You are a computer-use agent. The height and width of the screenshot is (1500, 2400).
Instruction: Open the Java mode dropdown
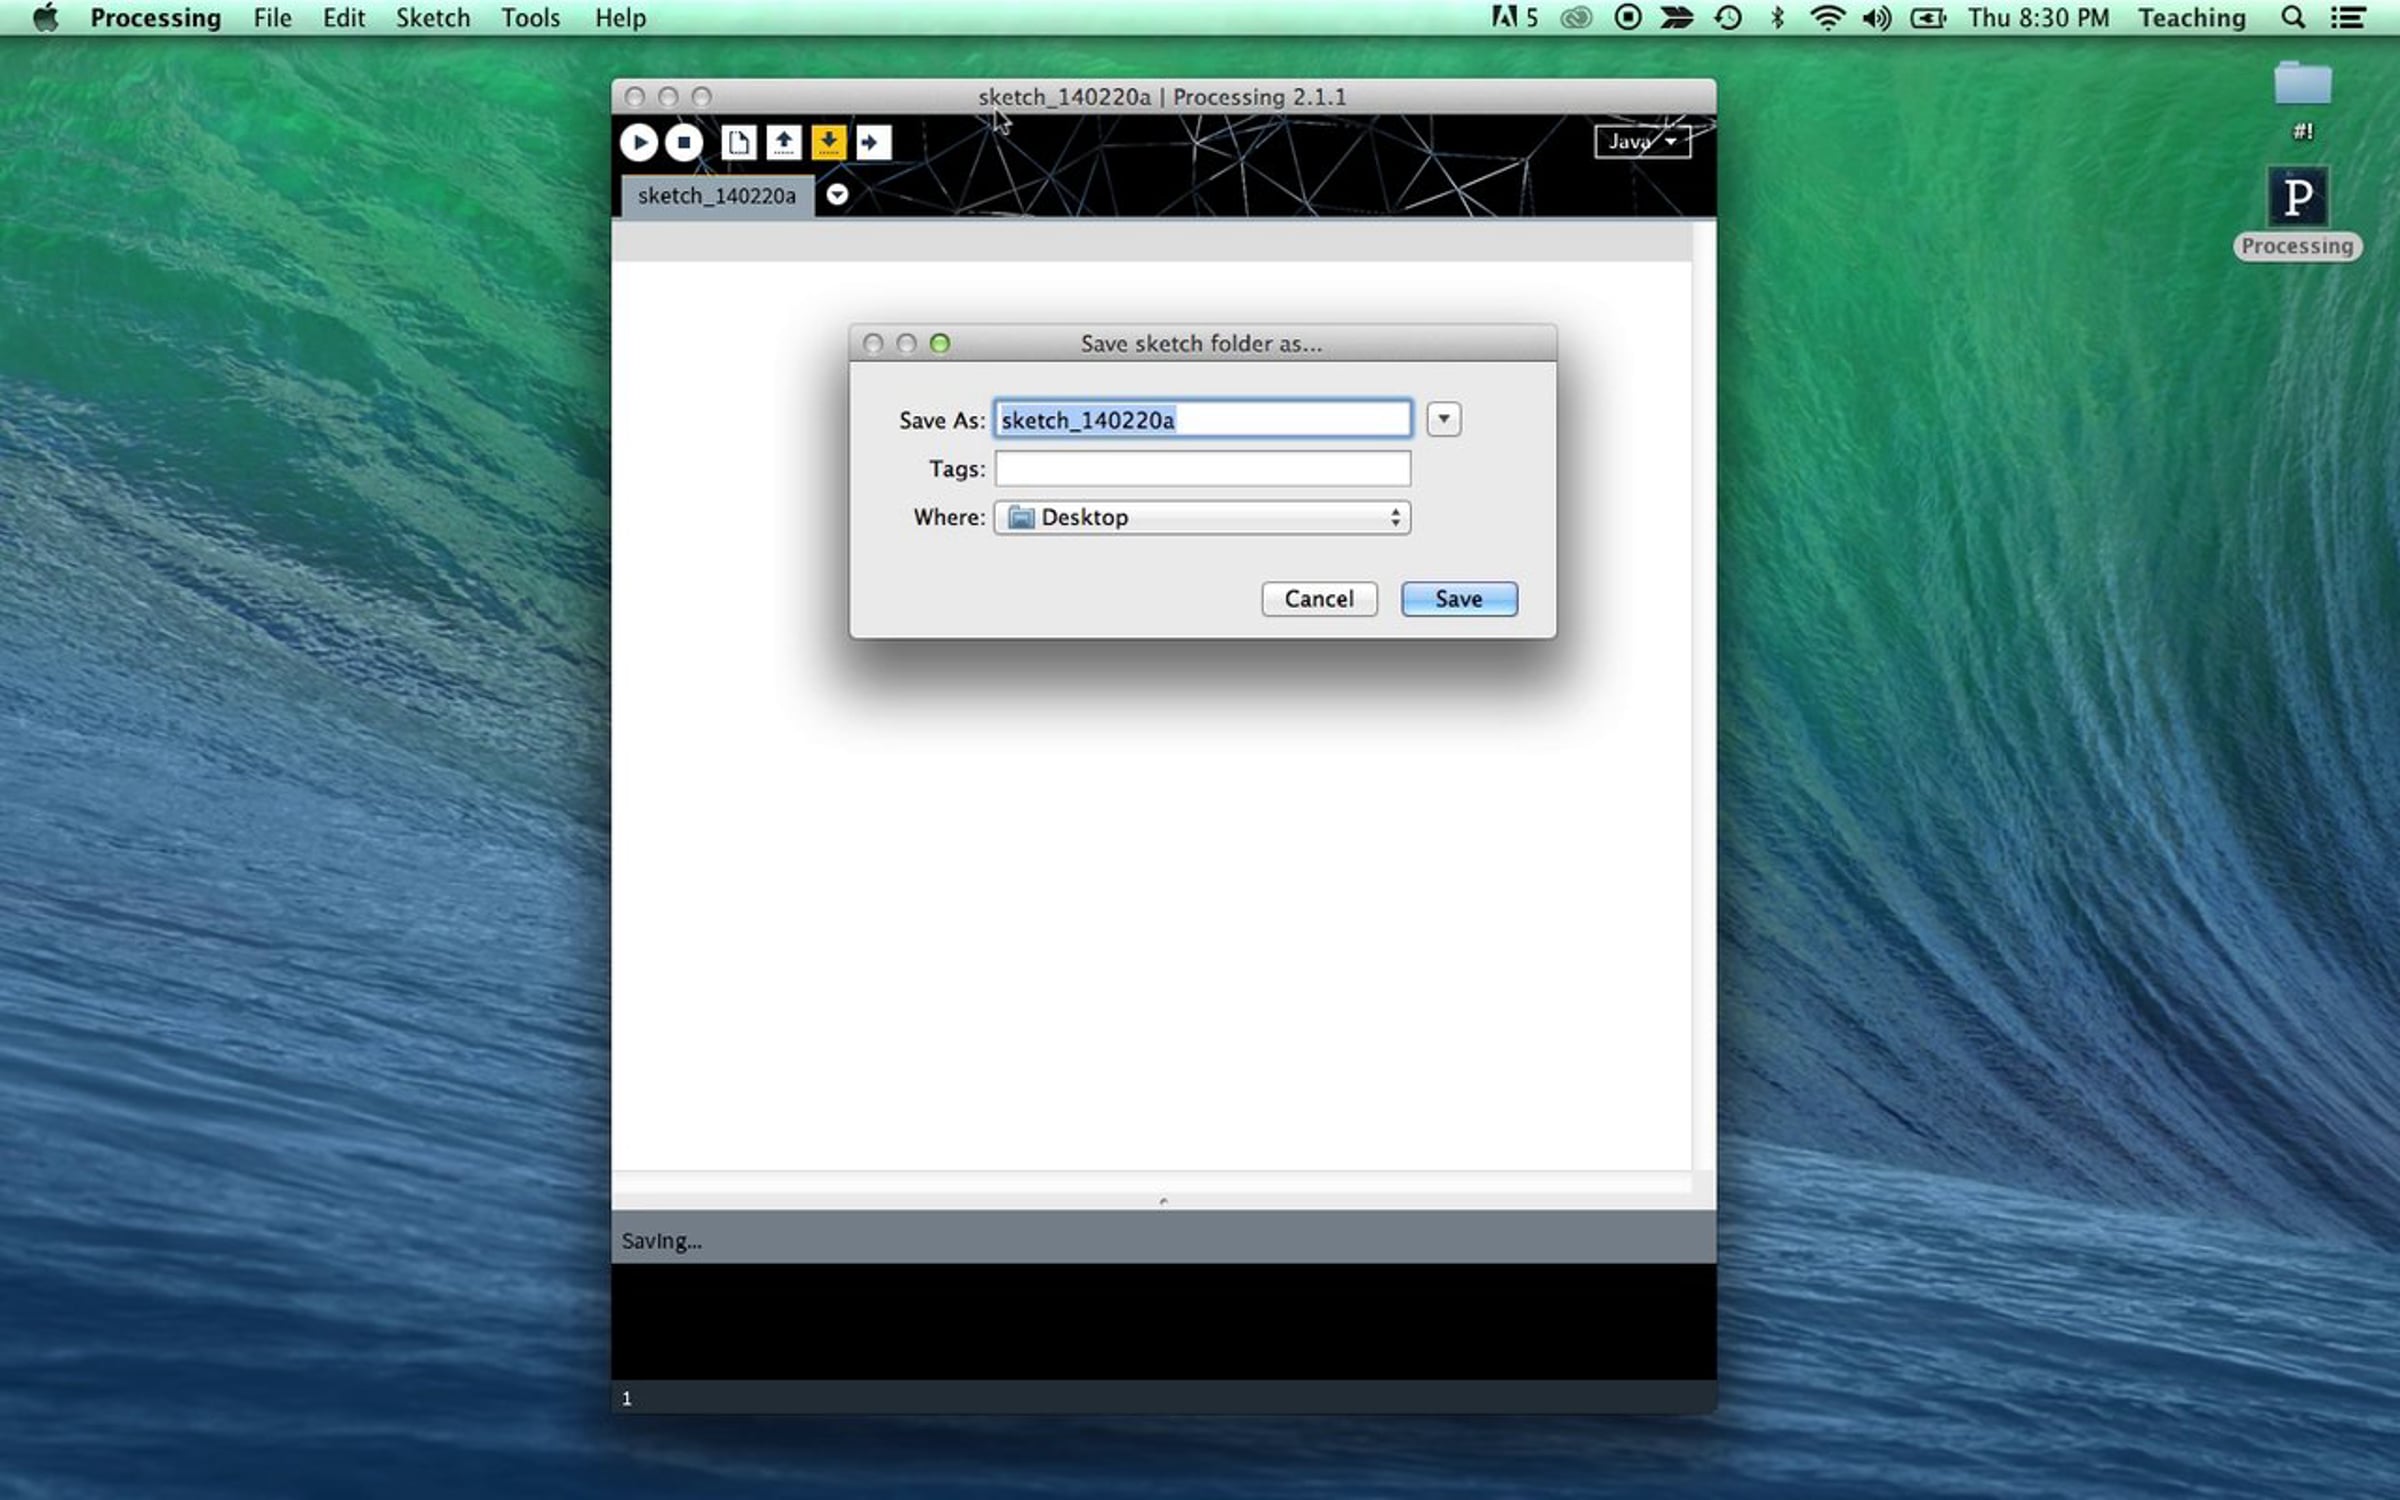point(1642,141)
